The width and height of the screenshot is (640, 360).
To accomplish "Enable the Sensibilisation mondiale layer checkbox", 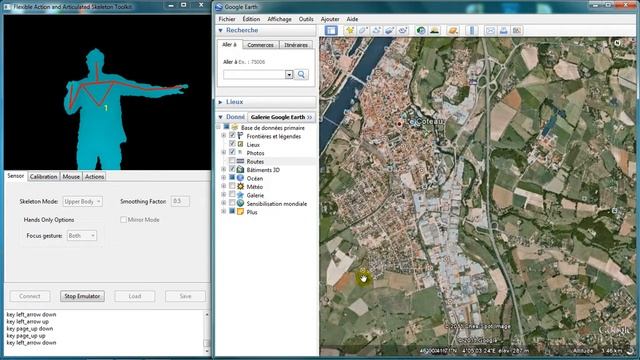I will point(232,203).
